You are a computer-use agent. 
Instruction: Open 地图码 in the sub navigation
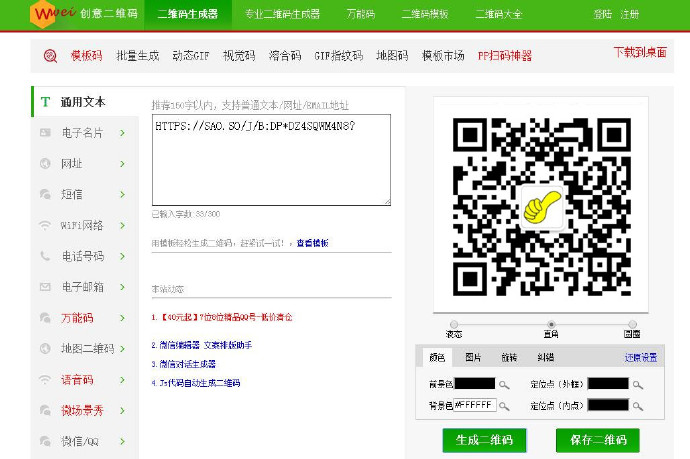[x=392, y=56]
